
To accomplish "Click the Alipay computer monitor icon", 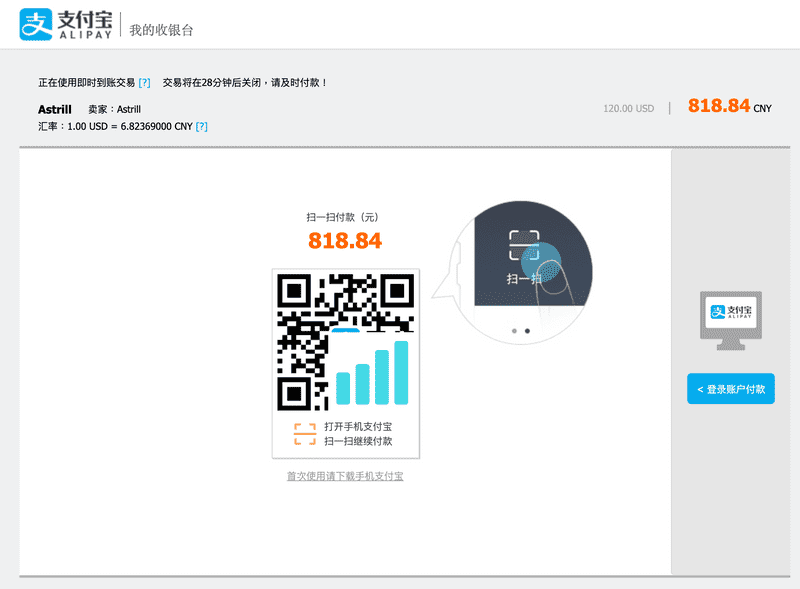I will [731, 321].
